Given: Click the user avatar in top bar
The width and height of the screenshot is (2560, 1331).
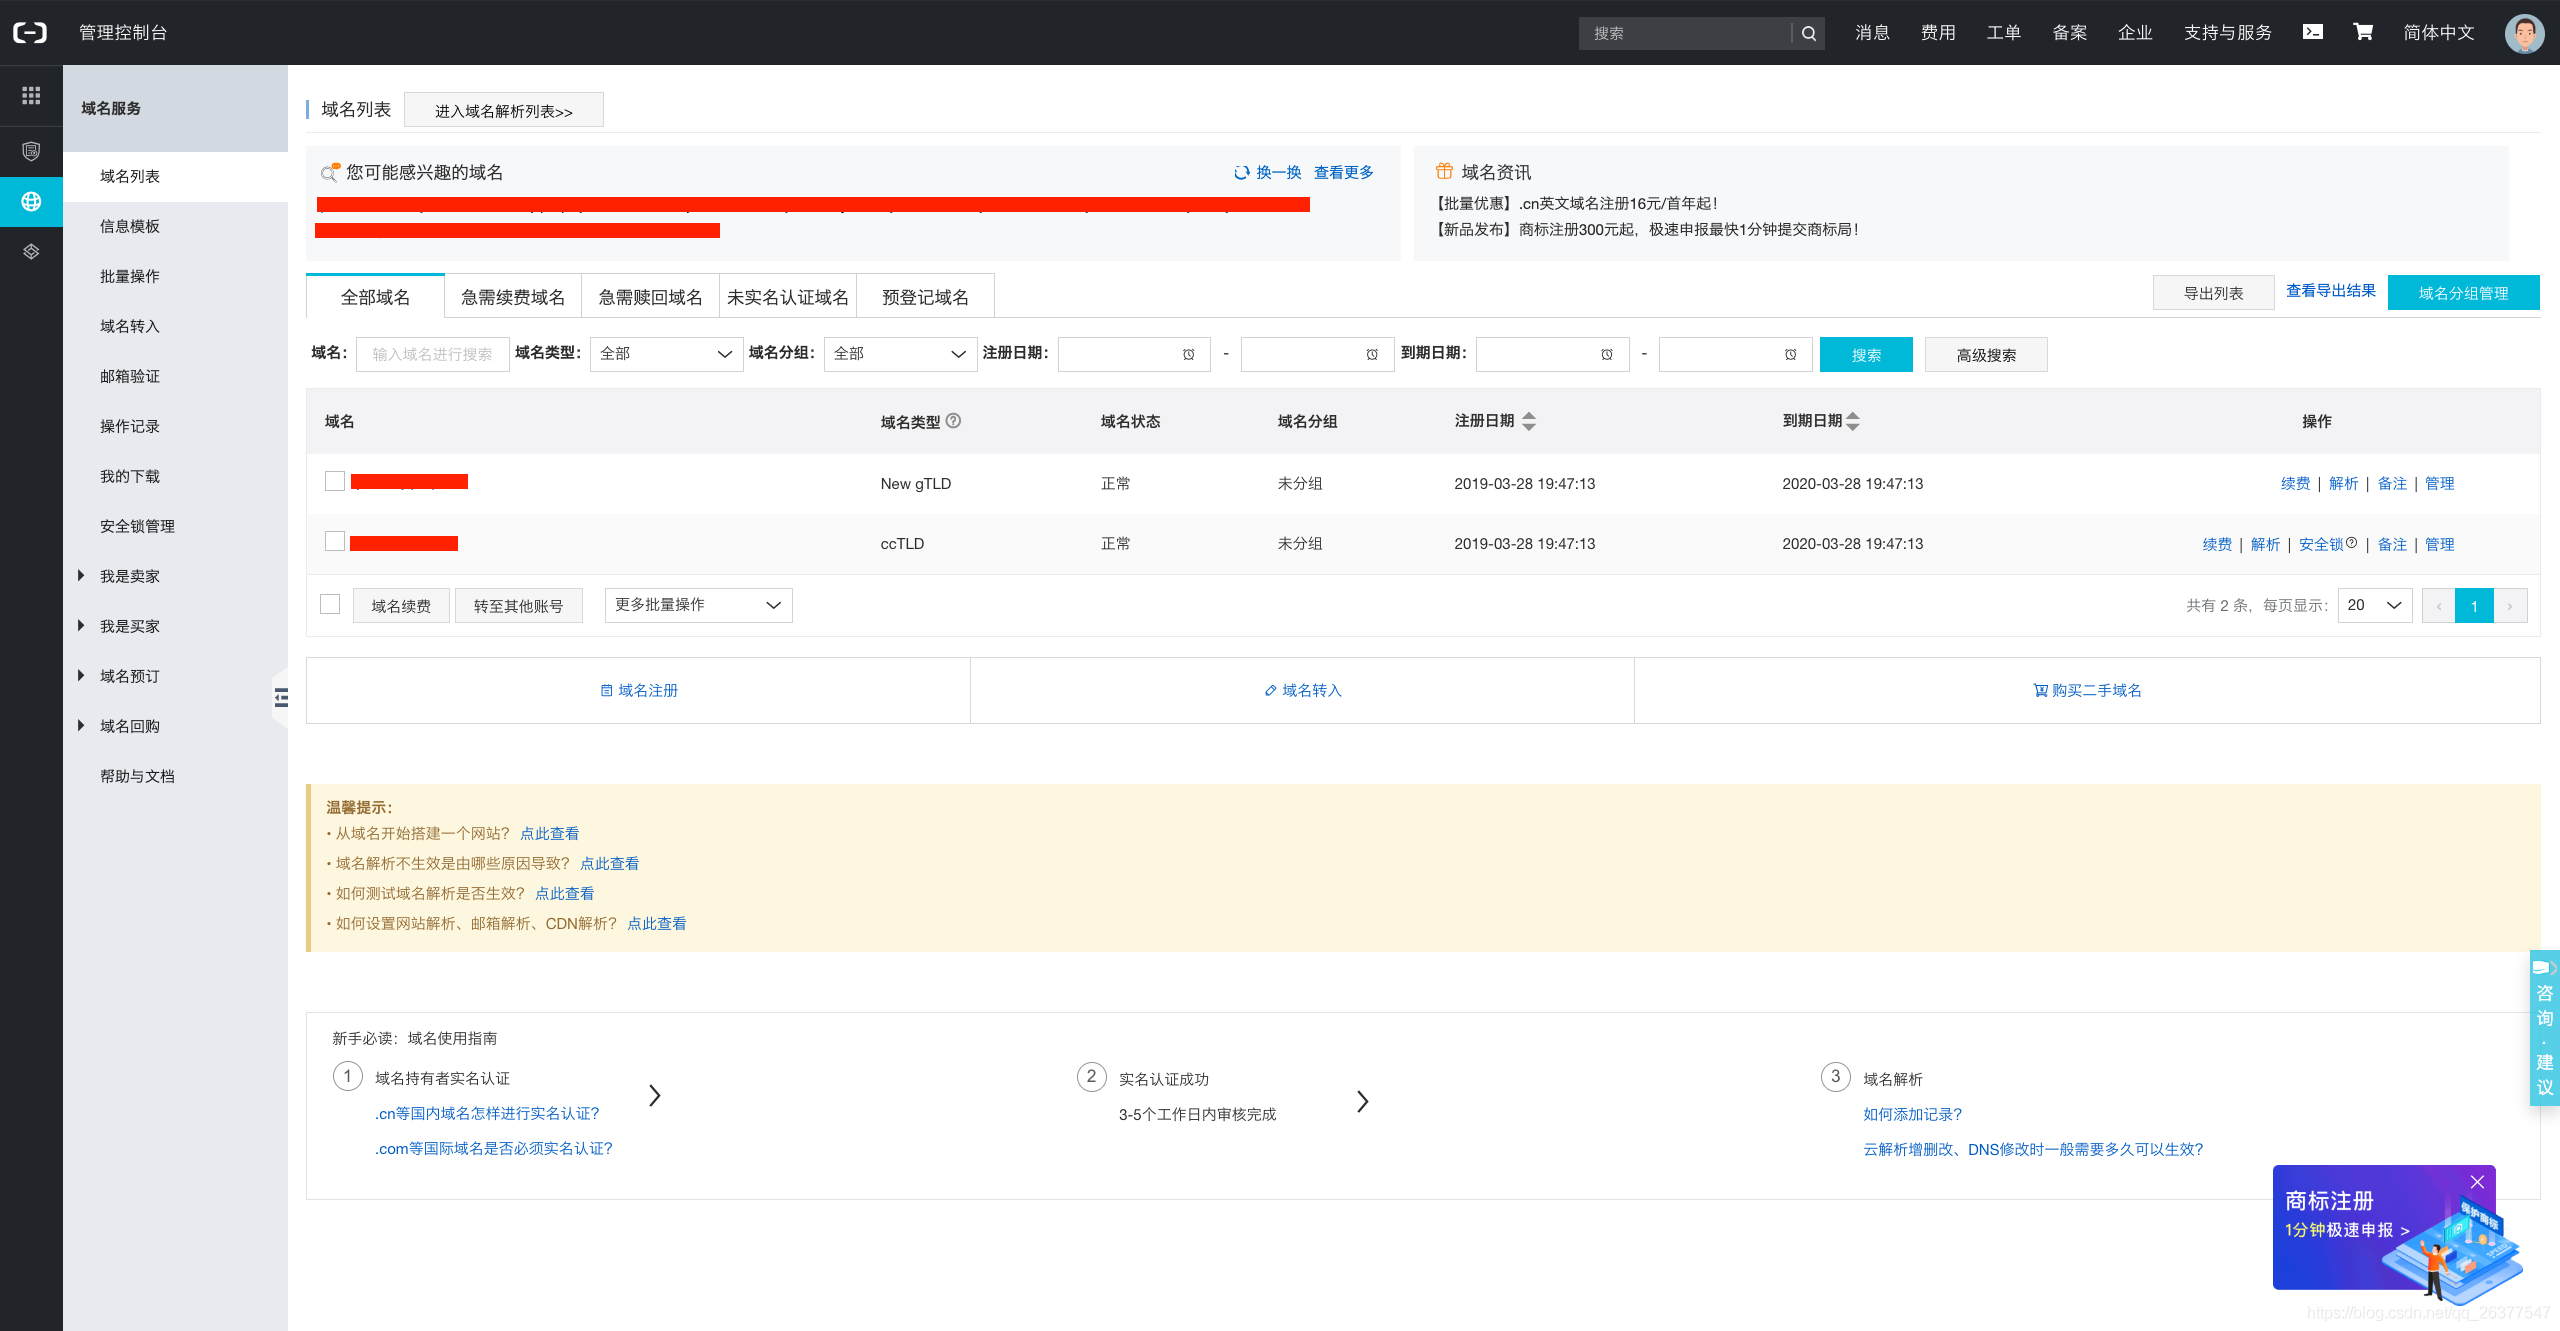Looking at the screenshot, I should point(2524,33).
